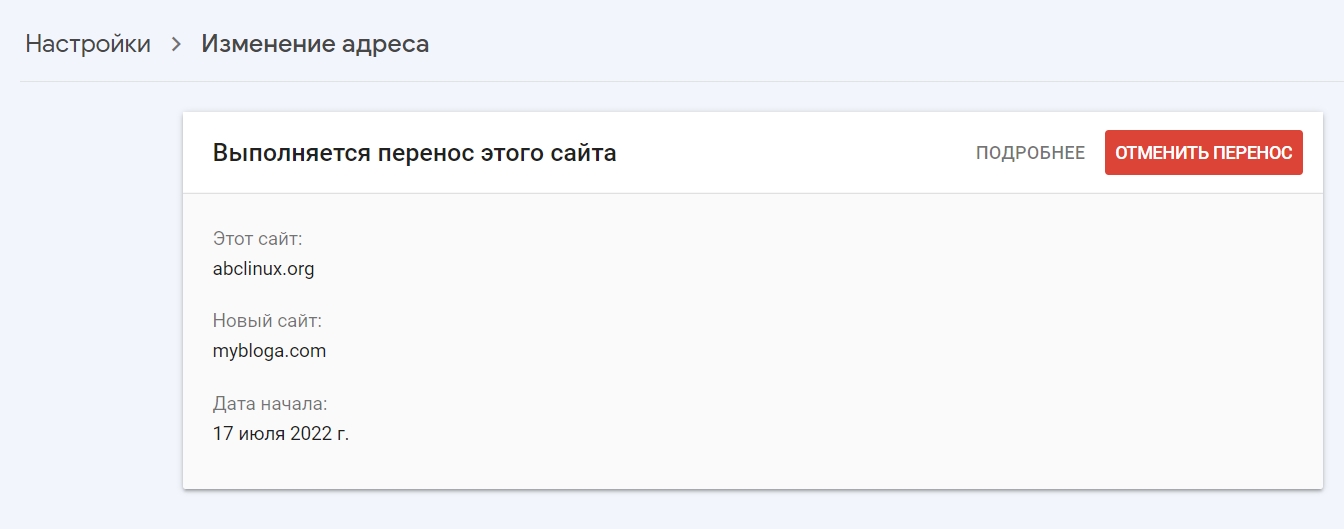The image size is (1344, 529).
Task: Click the heading Выполняется перенос этого сайта
Action: click(x=414, y=153)
